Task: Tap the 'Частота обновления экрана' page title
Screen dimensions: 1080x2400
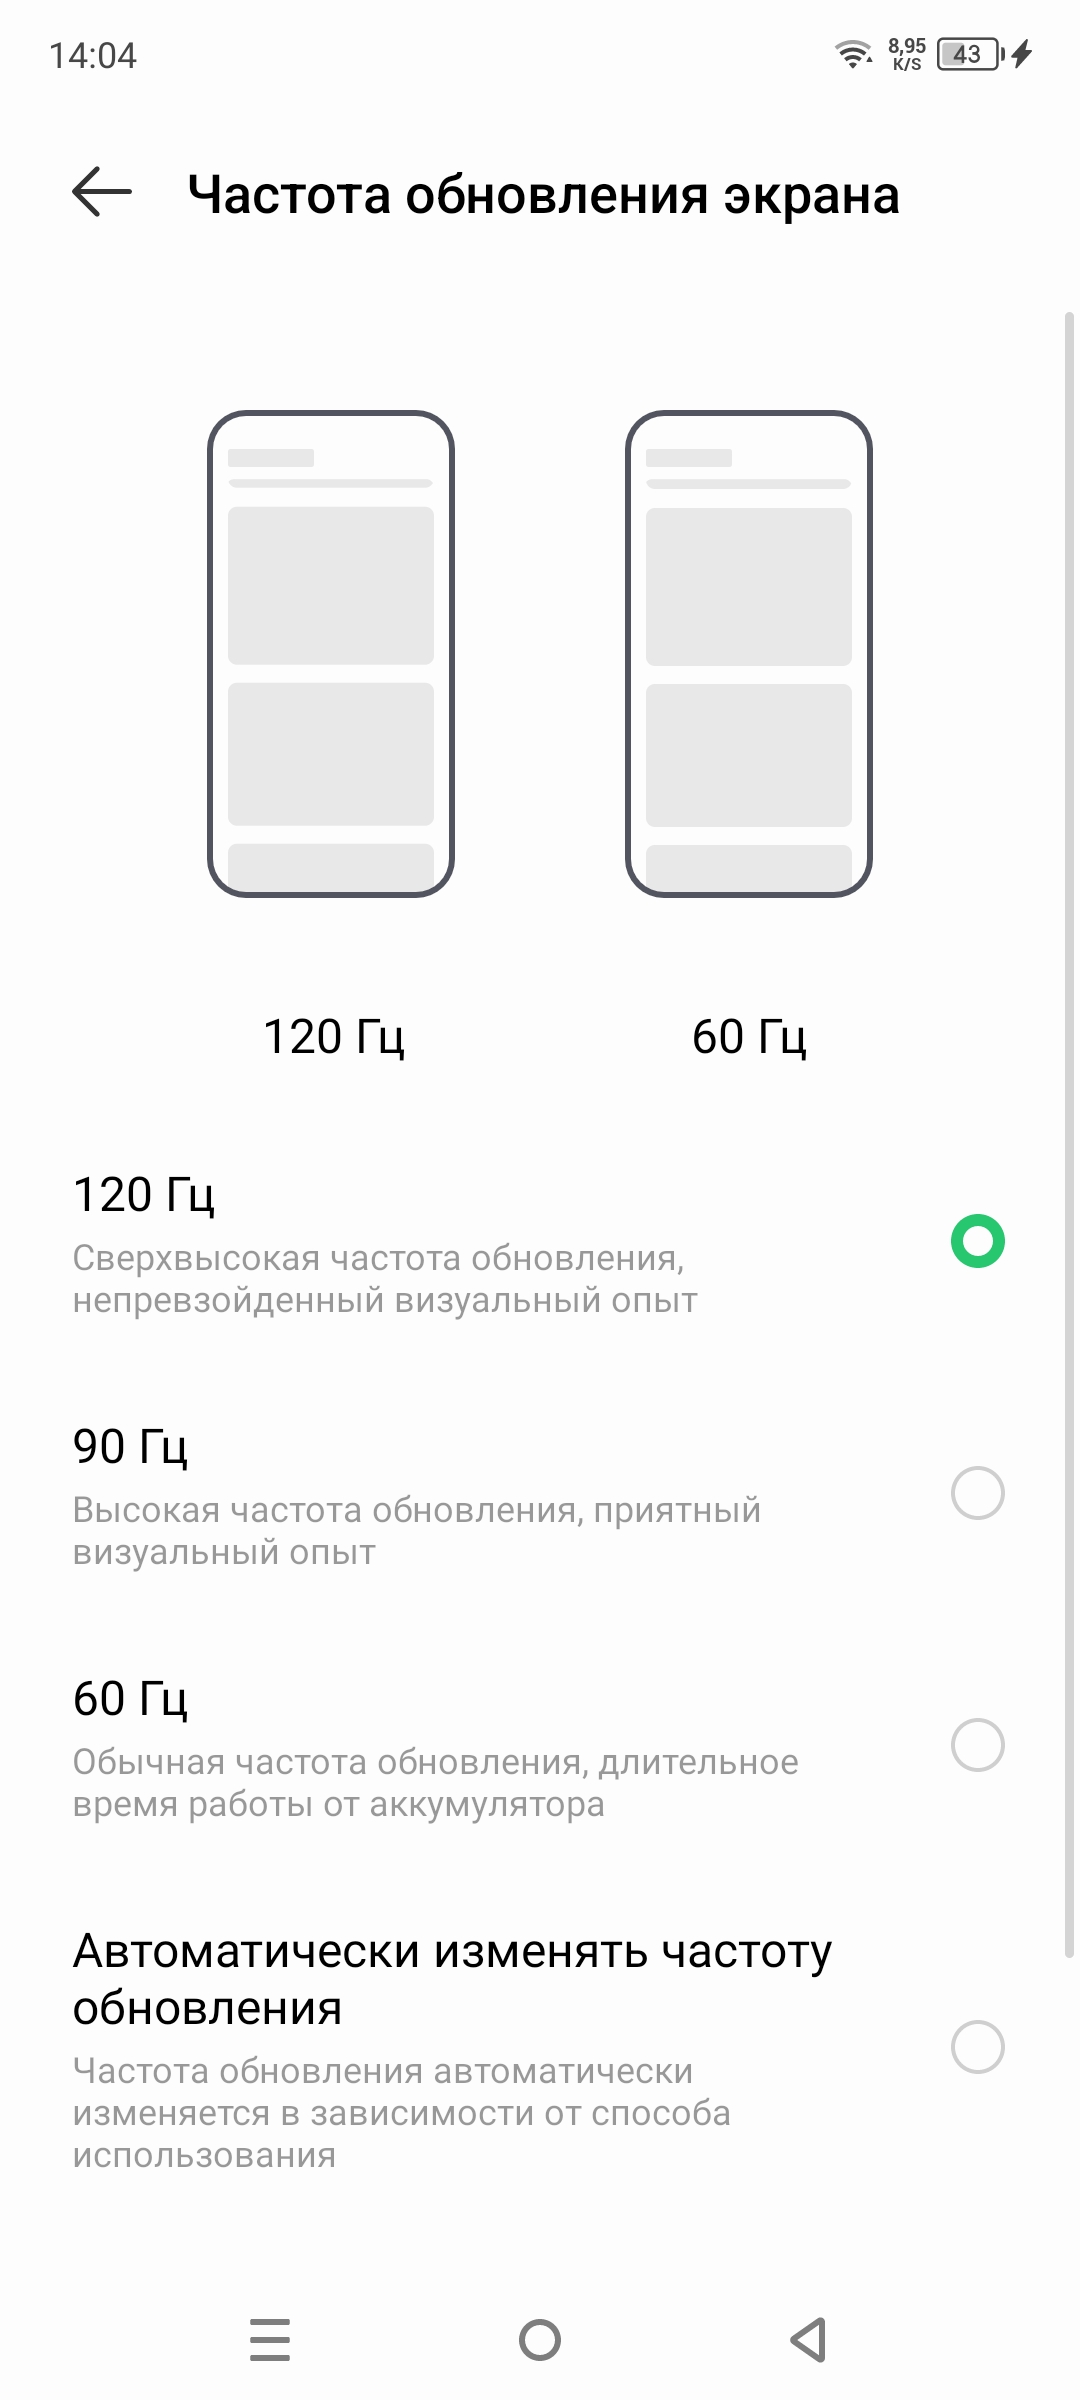Action: pos(543,194)
